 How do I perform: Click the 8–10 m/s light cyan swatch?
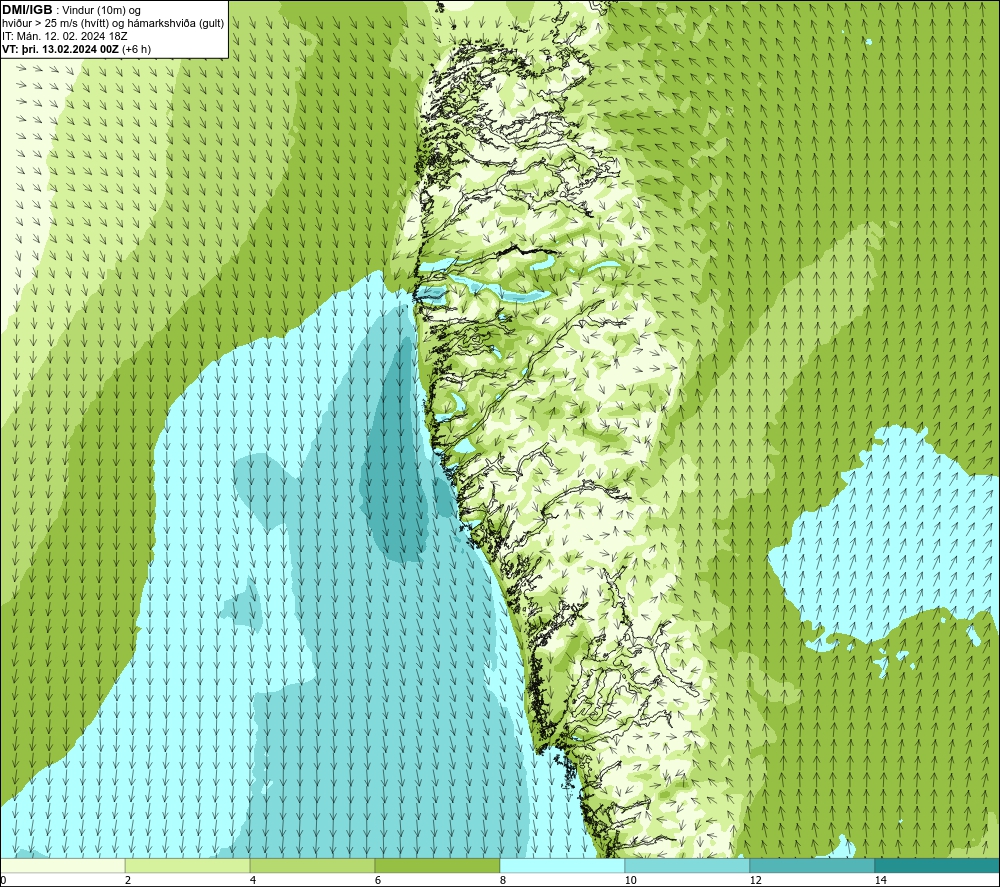[x=562, y=865]
